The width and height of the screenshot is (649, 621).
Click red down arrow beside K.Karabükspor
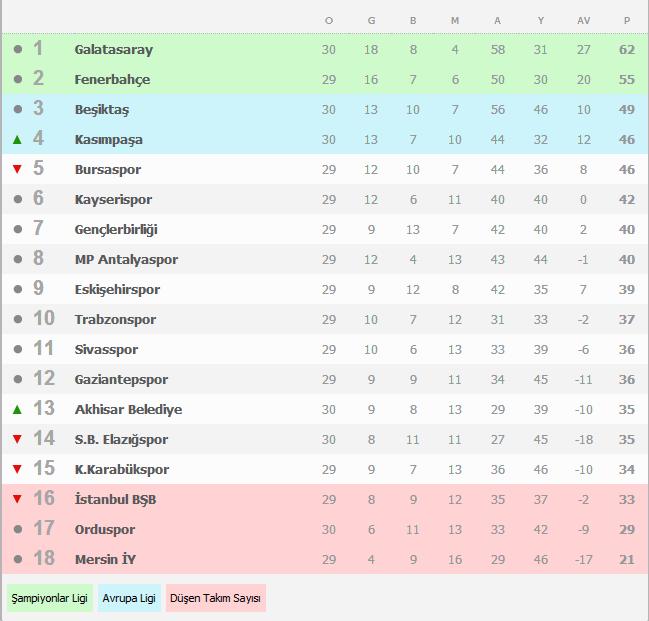tap(17, 470)
